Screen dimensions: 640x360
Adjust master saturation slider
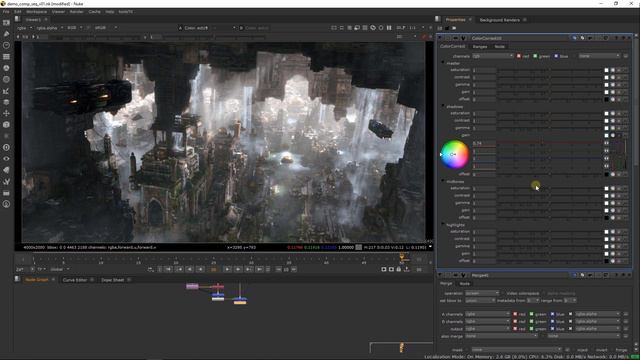tap(549, 70)
